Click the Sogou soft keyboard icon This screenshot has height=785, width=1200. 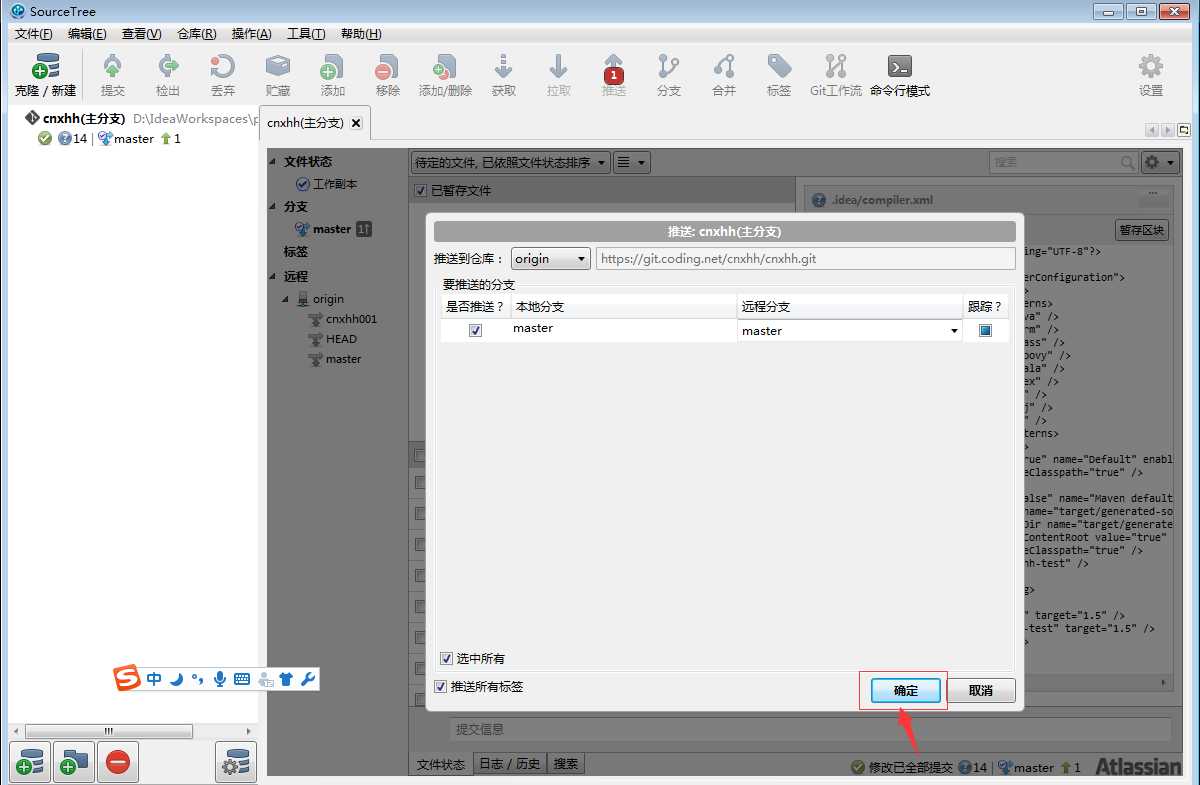coord(242,679)
